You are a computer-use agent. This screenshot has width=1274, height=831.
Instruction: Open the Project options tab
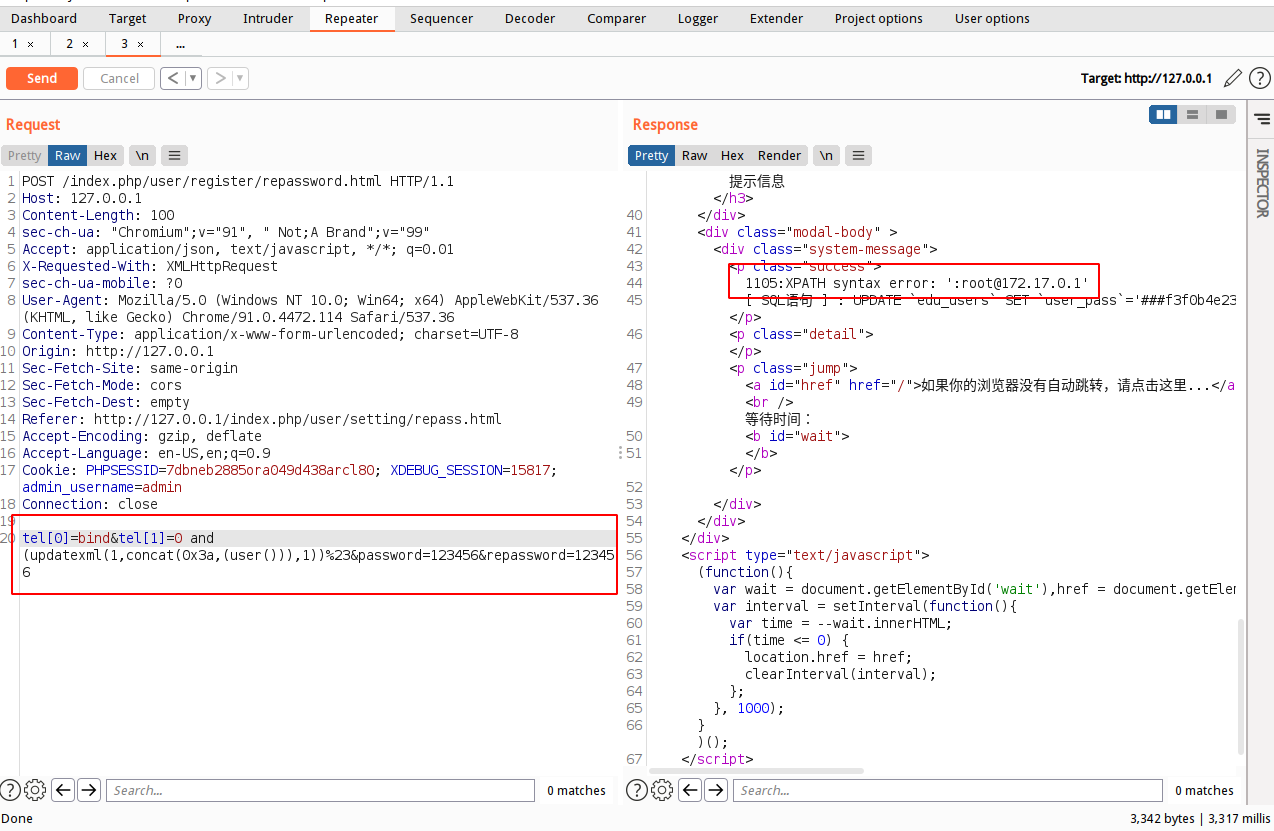coord(878,18)
